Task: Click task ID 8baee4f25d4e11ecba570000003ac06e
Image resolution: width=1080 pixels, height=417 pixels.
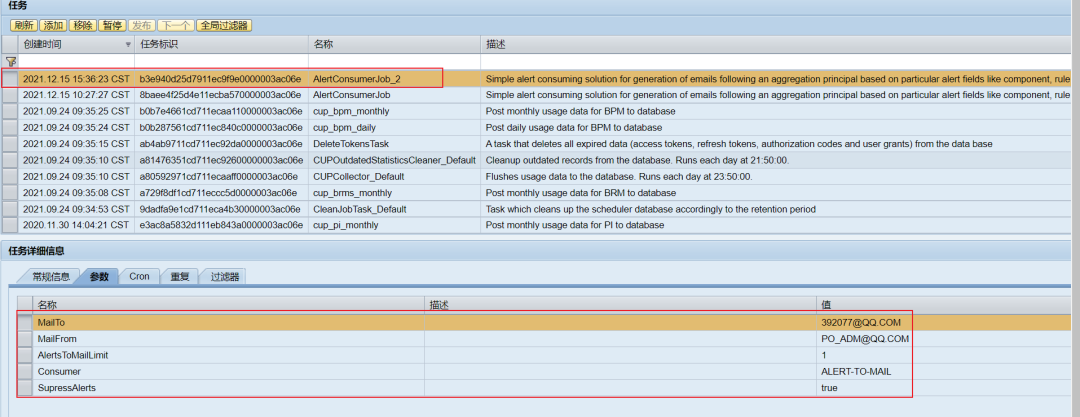Action: pyautogui.click(x=220, y=95)
